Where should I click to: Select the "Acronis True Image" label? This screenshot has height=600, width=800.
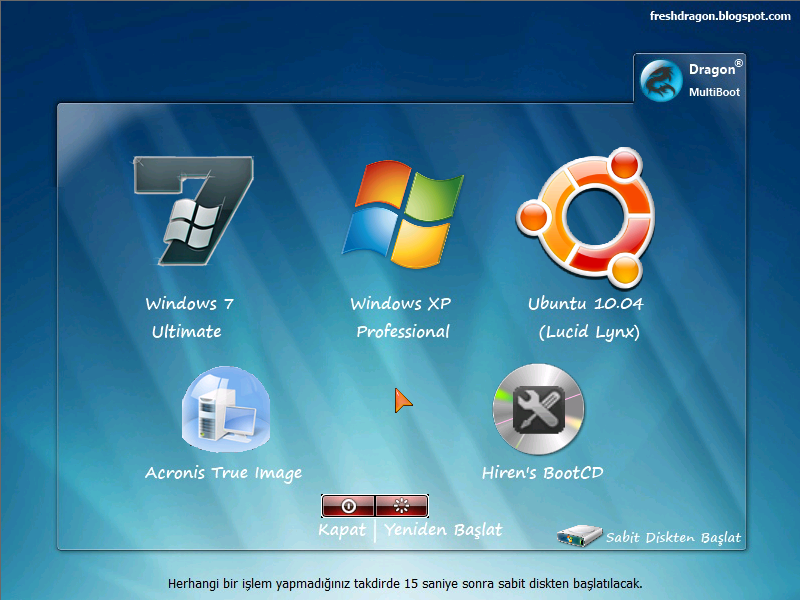click(x=223, y=473)
